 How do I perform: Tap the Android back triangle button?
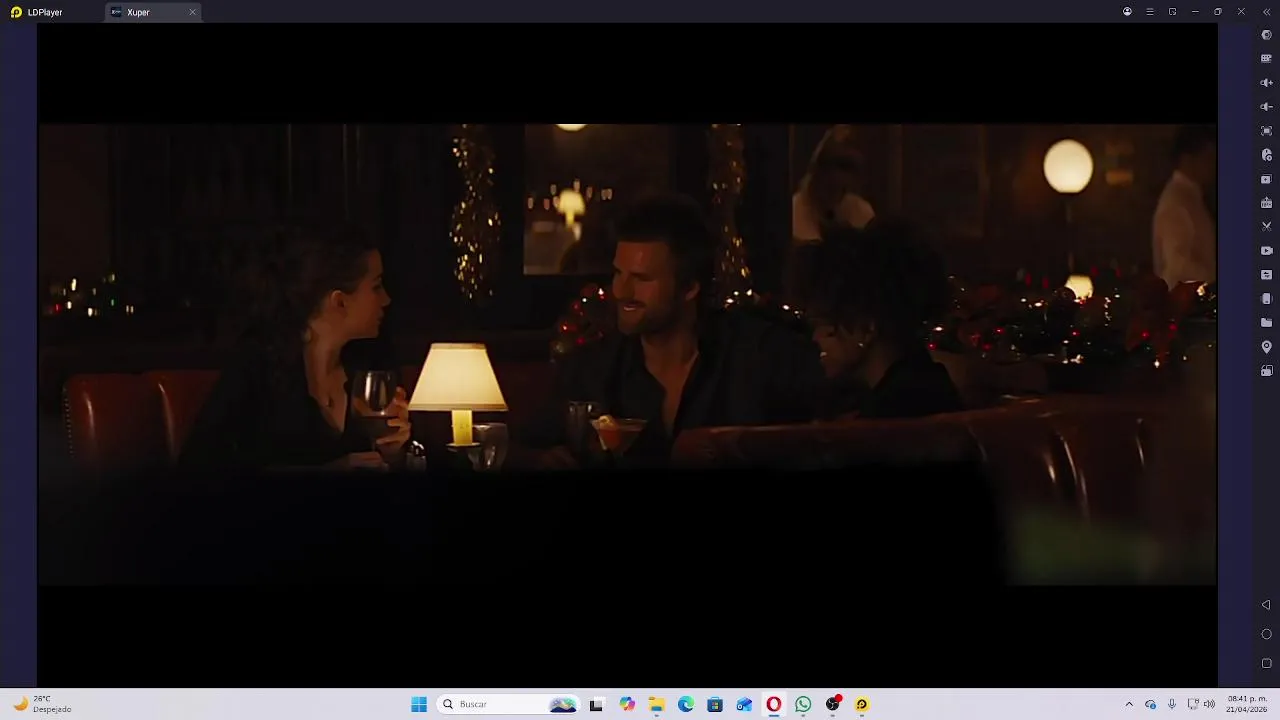(1266, 605)
